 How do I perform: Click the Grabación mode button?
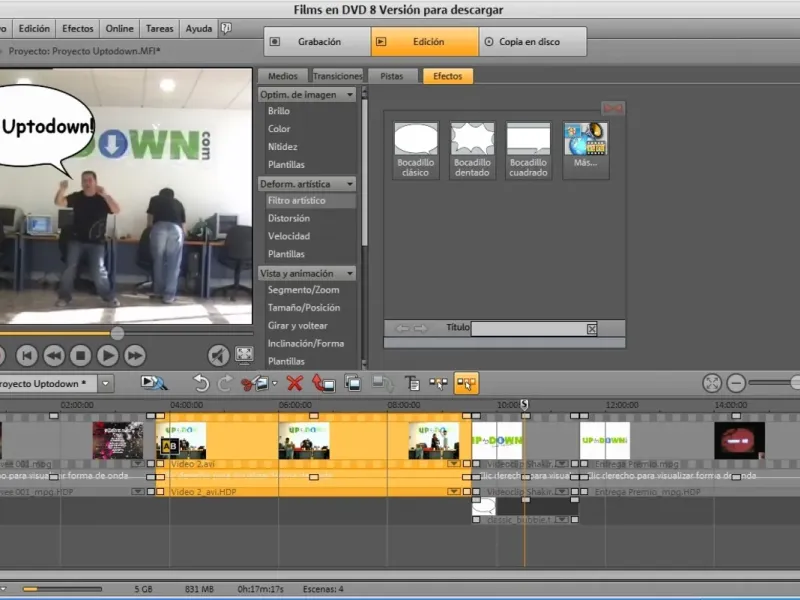coord(317,42)
